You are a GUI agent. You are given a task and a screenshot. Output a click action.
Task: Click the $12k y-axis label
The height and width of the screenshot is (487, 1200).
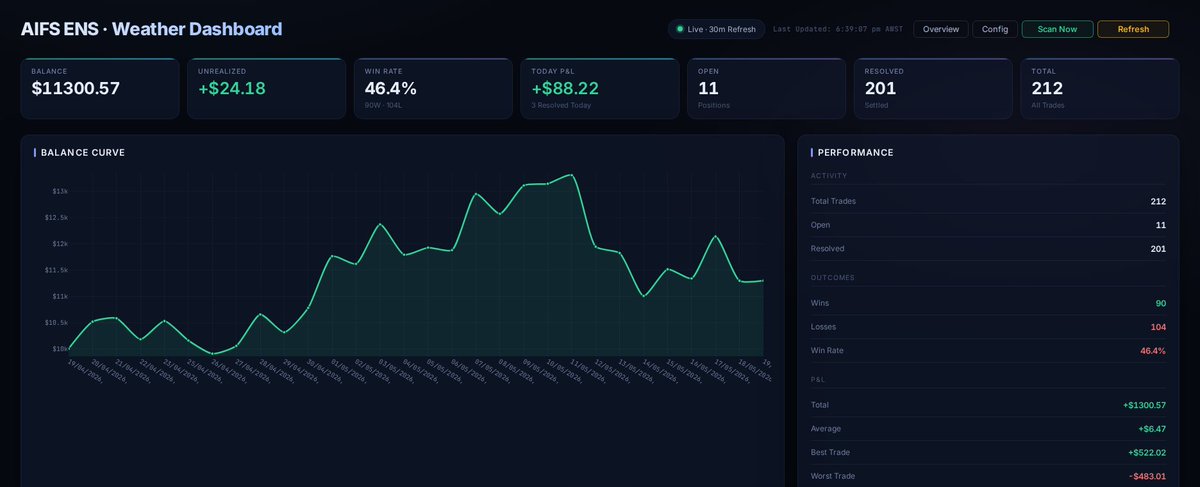click(x=60, y=243)
